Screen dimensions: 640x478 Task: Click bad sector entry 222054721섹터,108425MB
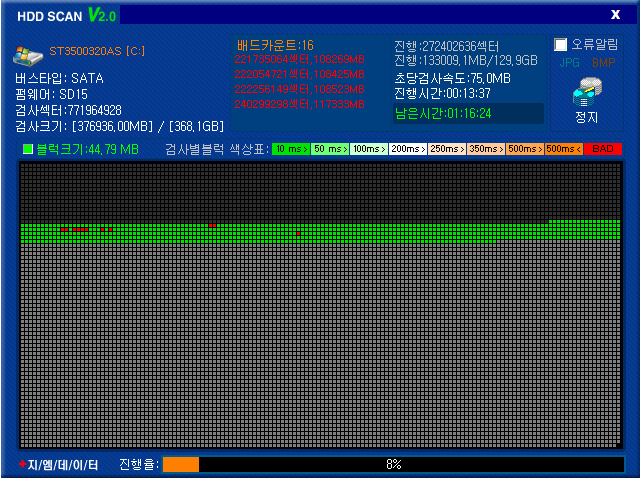299,74
